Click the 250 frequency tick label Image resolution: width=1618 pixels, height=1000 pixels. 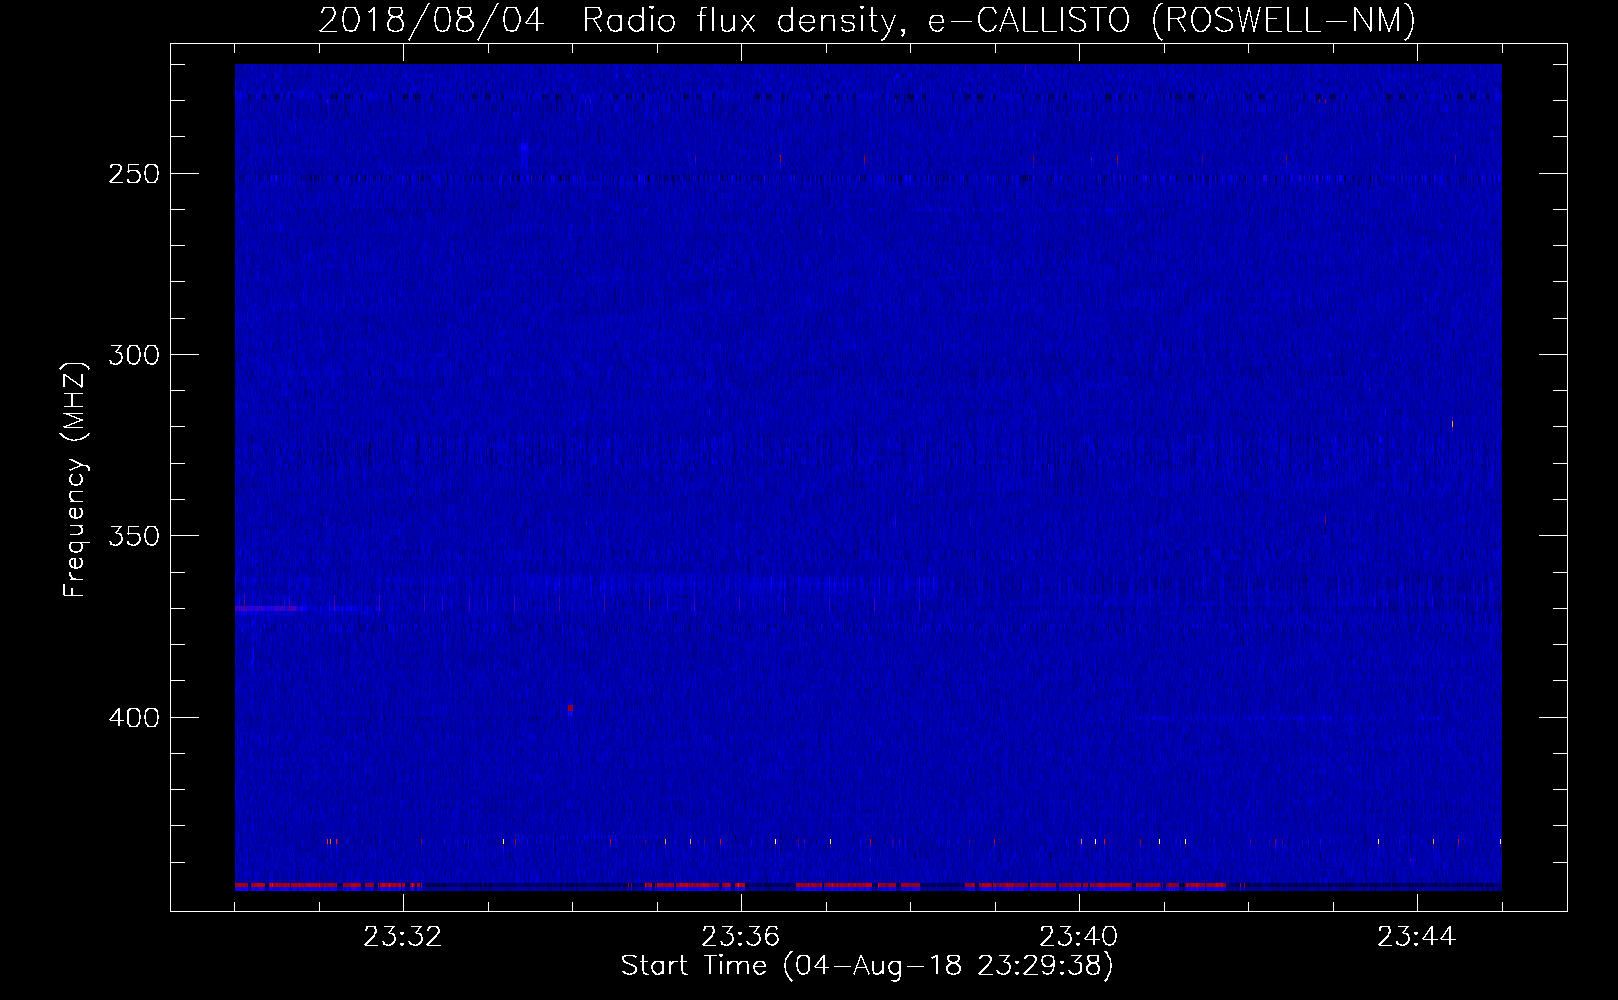[134, 174]
